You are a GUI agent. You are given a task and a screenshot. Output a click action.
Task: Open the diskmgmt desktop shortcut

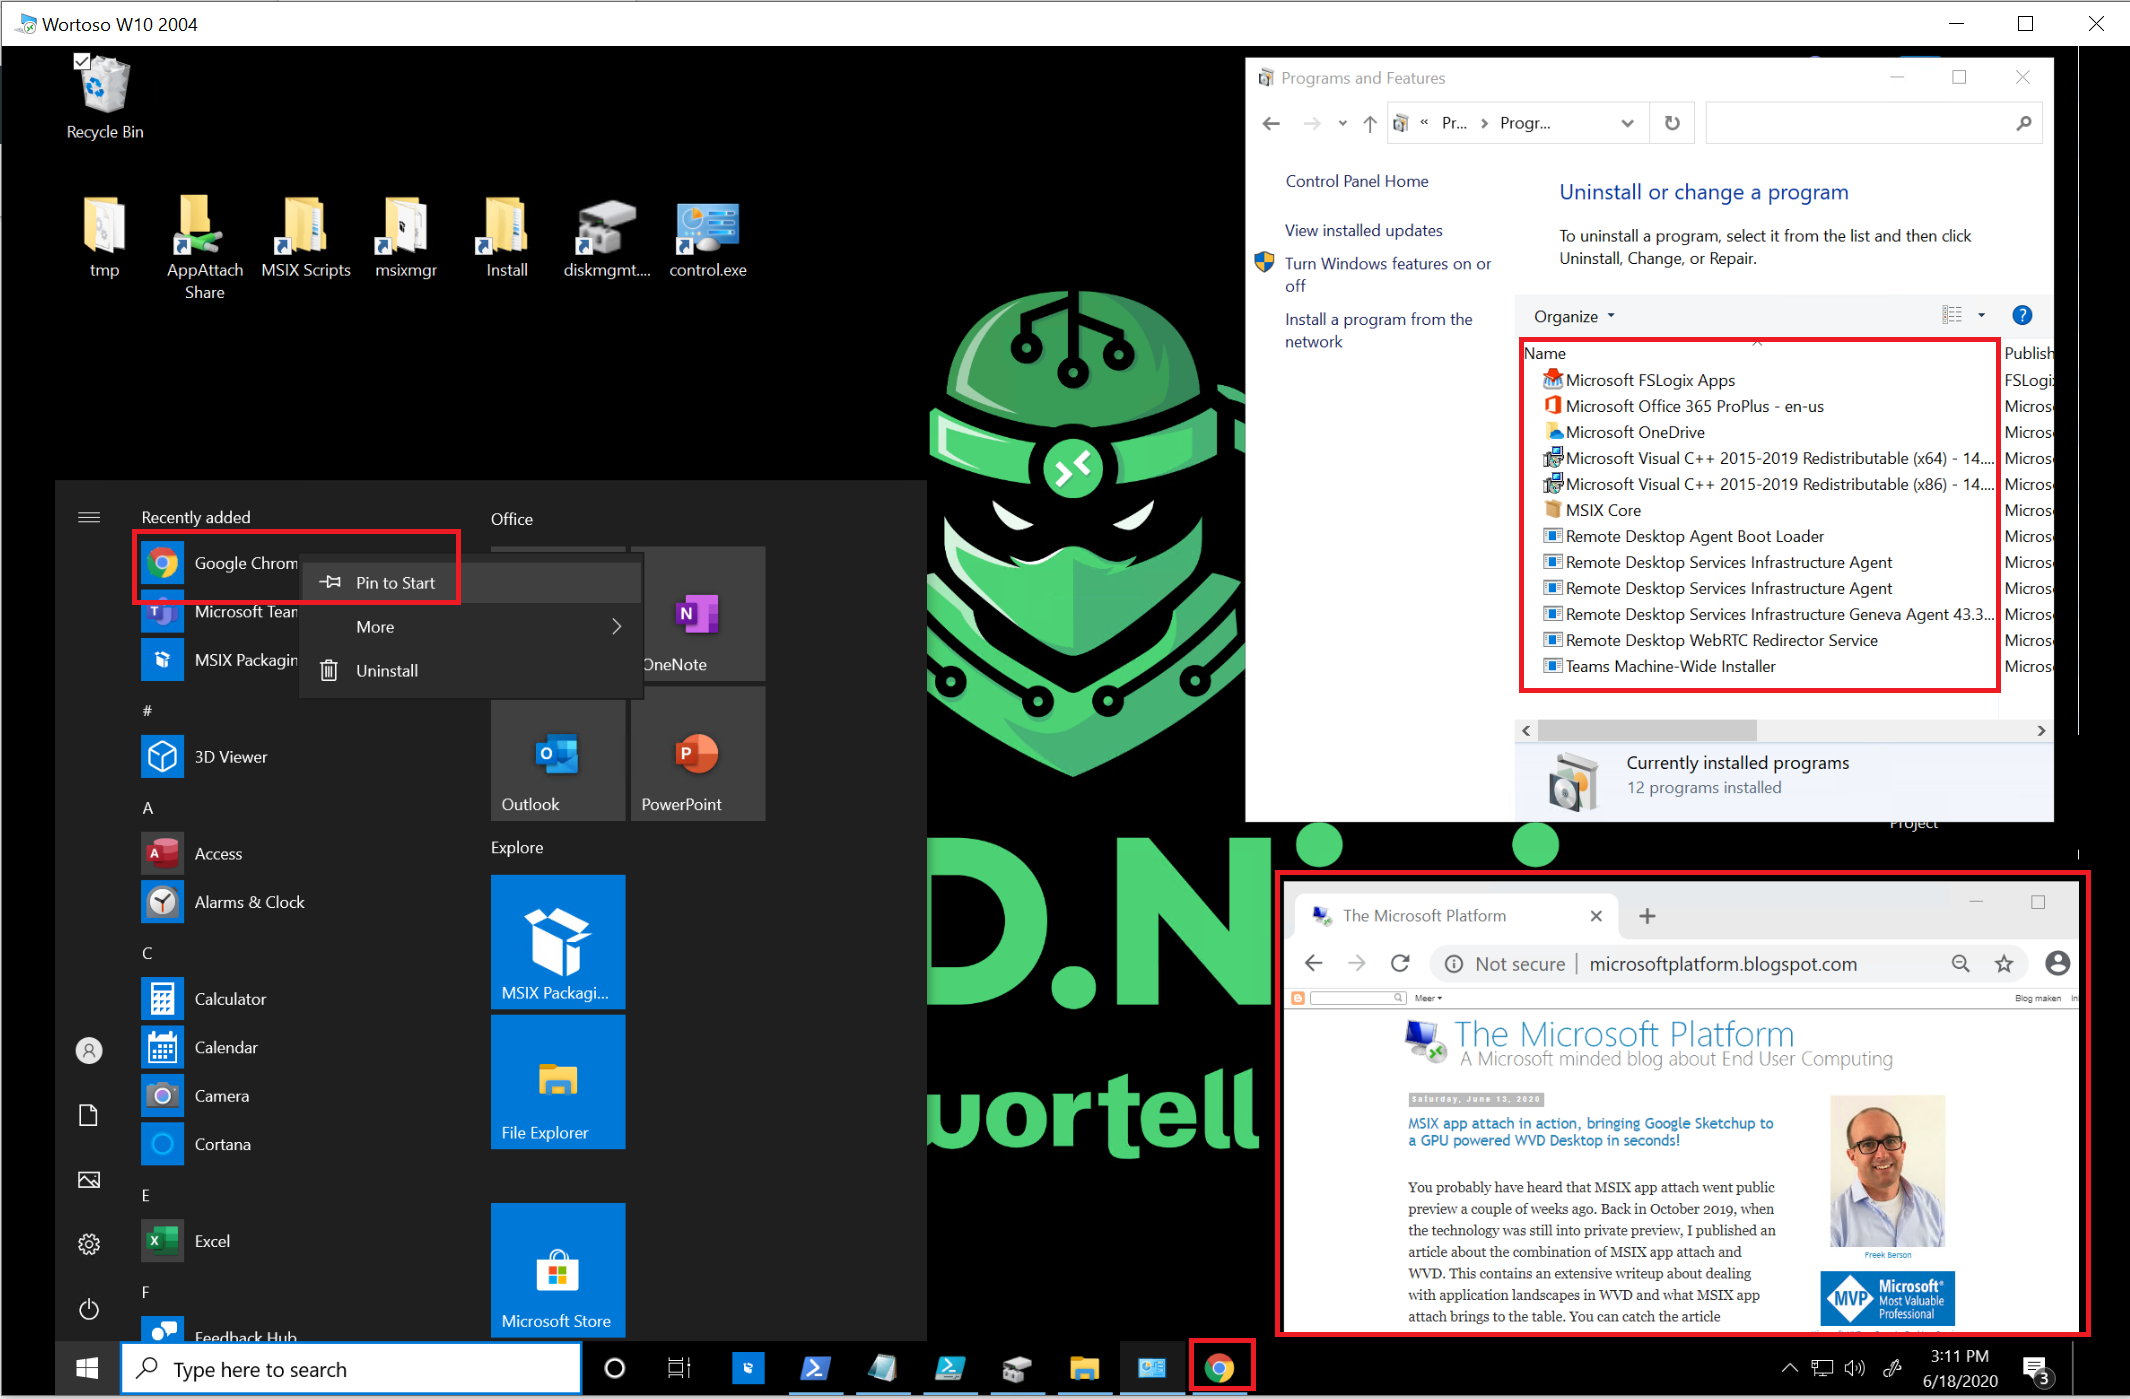point(607,237)
